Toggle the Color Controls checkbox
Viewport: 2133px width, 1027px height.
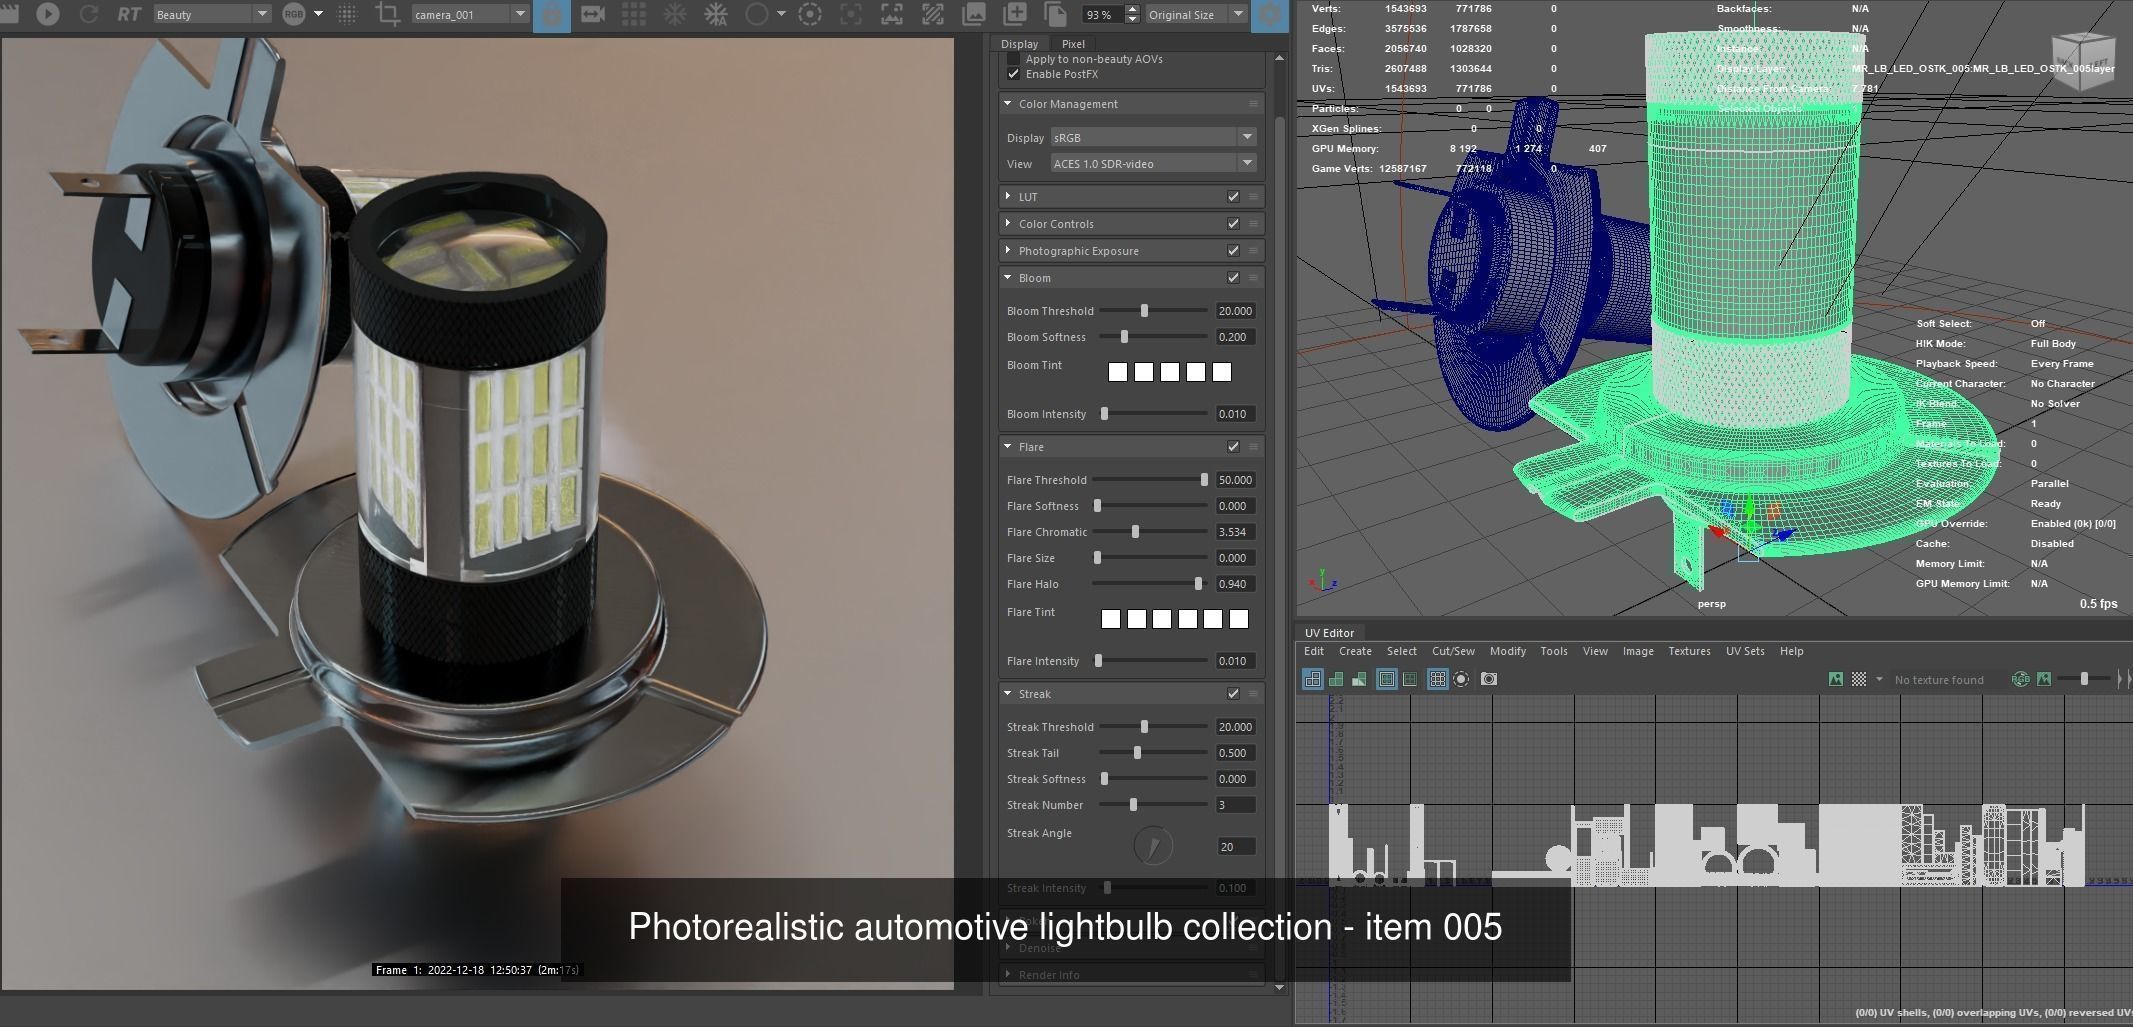[1233, 224]
